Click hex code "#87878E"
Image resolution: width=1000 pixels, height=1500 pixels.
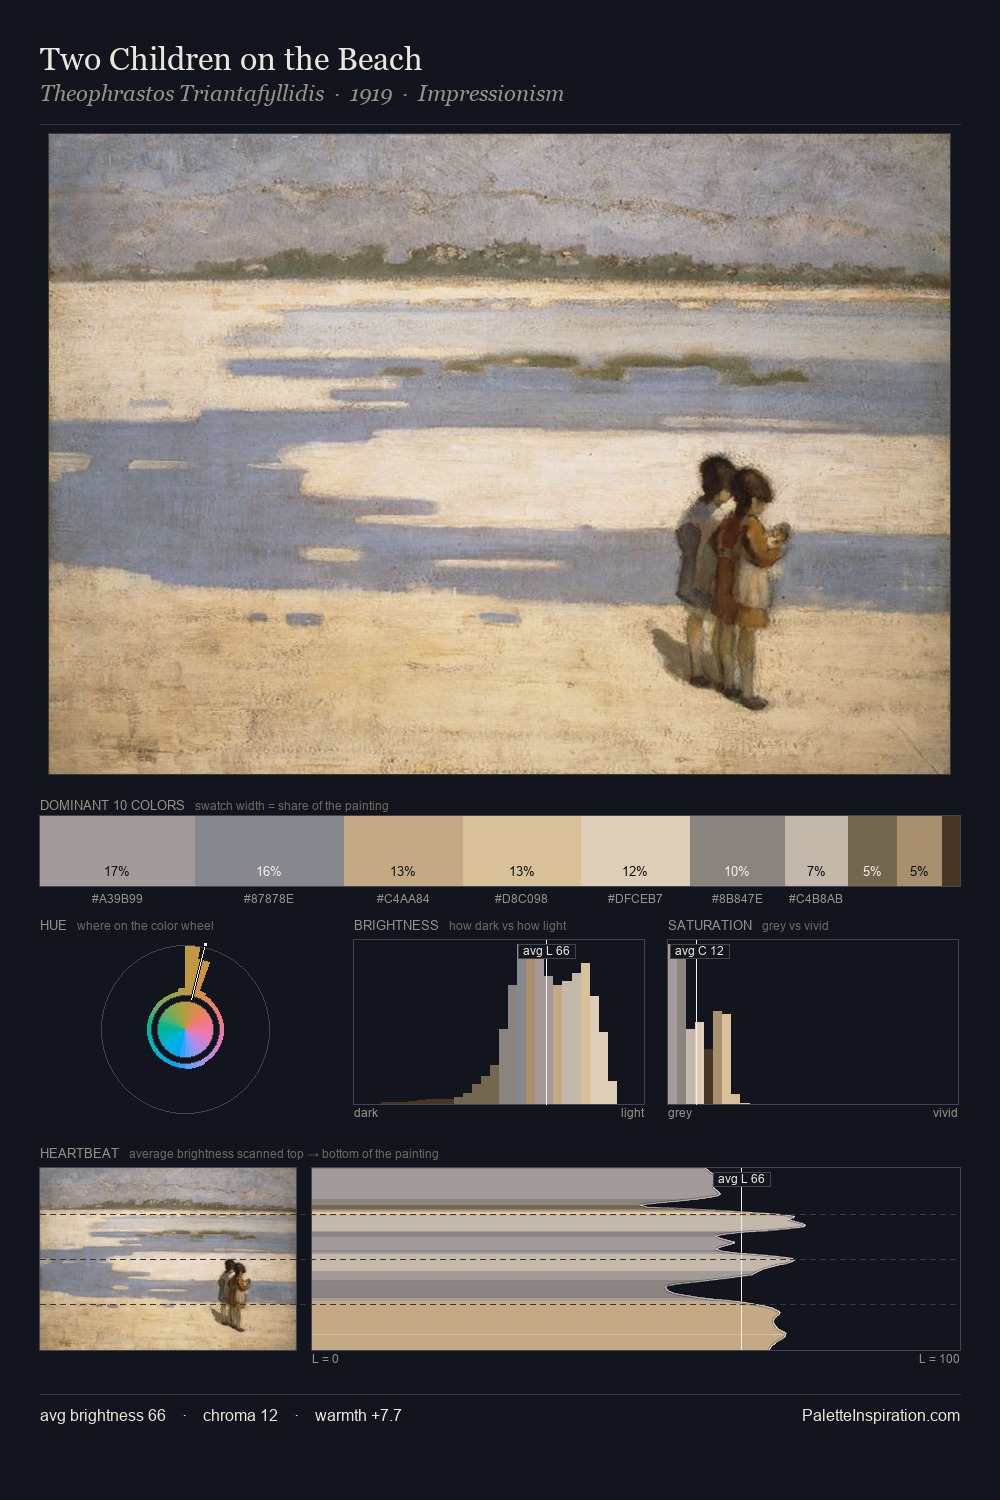269,899
